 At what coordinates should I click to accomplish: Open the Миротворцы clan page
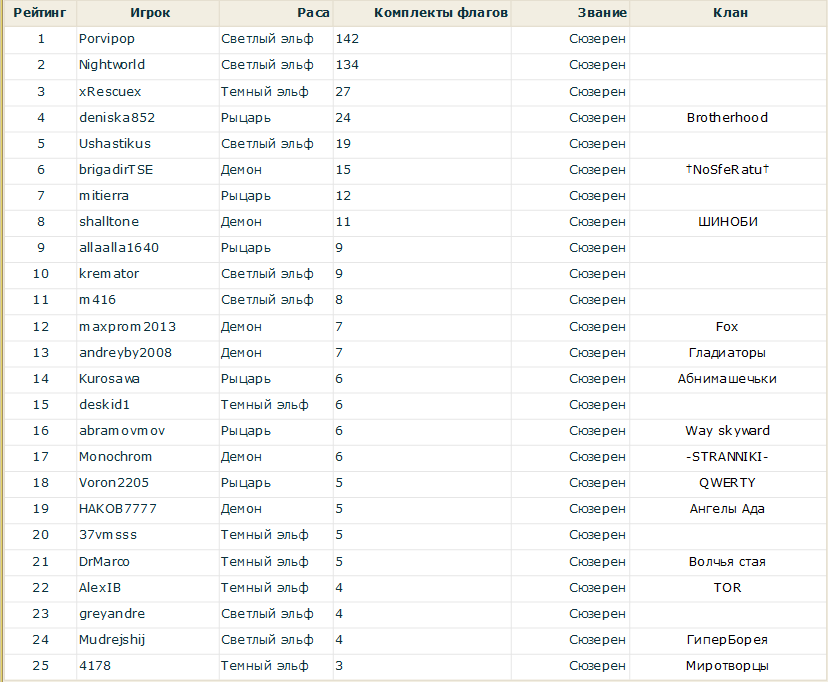pos(727,666)
